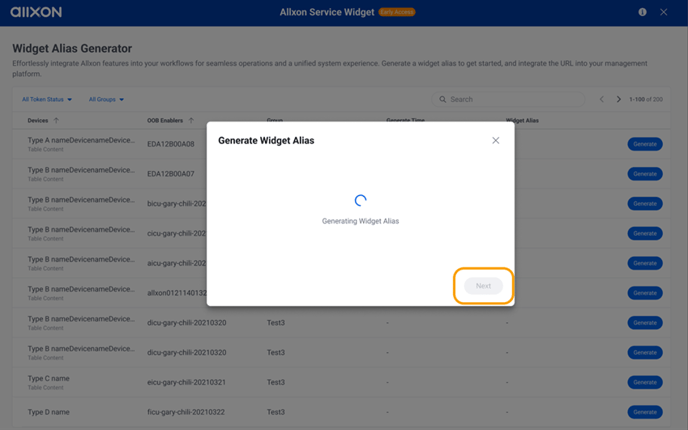Open the All Token Status dropdown
The image size is (688, 430).
pyautogui.click(x=47, y=100)
